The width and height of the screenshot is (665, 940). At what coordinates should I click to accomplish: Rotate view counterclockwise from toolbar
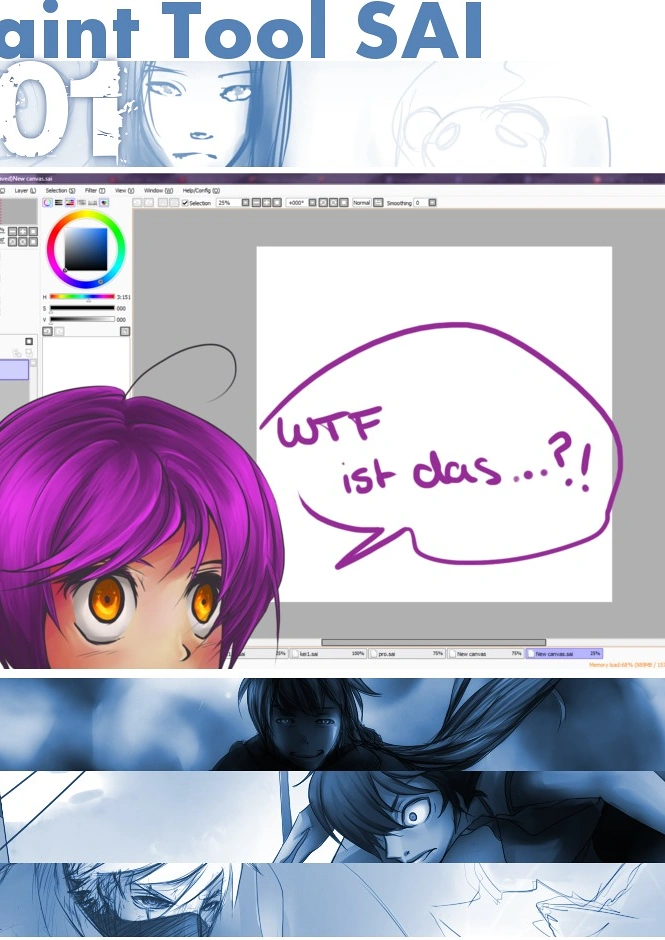tap(323, 203)
